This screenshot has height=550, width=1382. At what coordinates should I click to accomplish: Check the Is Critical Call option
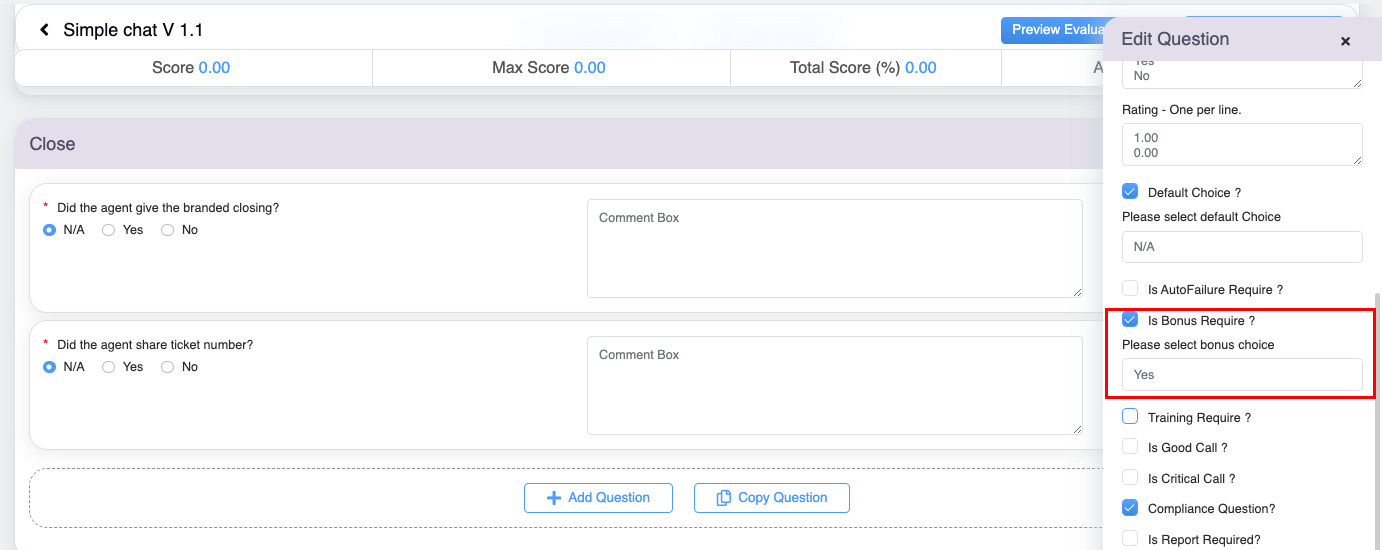1130,478
